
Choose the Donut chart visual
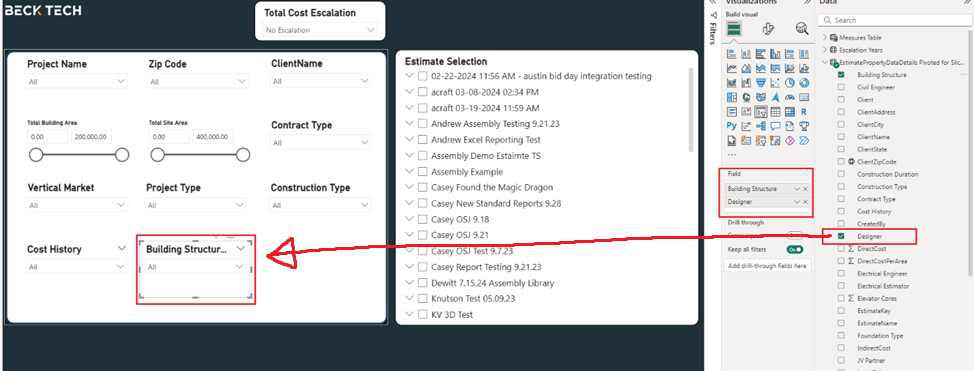[804, 83]
